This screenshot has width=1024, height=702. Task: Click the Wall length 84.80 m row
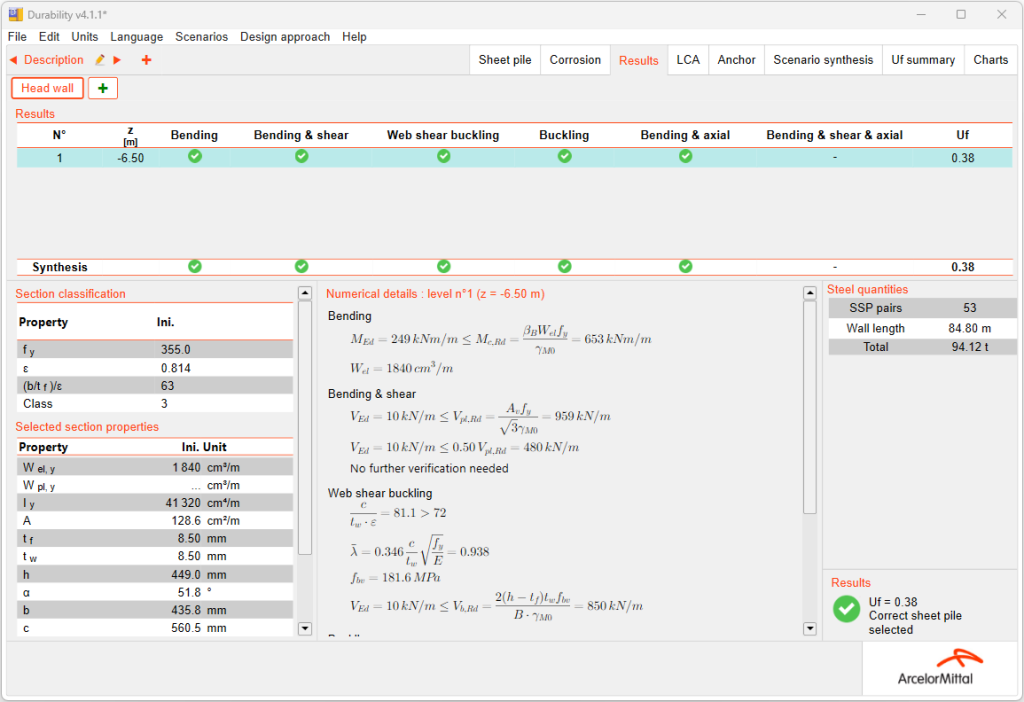922,328
